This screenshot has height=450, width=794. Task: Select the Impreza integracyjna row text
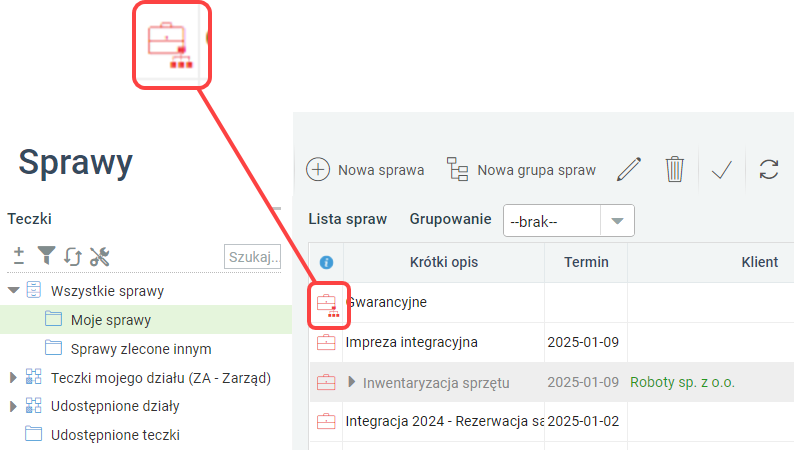coord(411,342)
